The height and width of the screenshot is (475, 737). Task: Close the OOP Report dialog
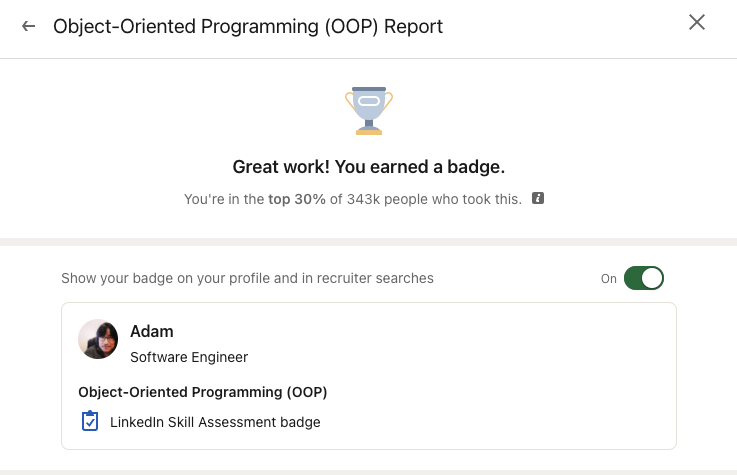coord(697,22)
